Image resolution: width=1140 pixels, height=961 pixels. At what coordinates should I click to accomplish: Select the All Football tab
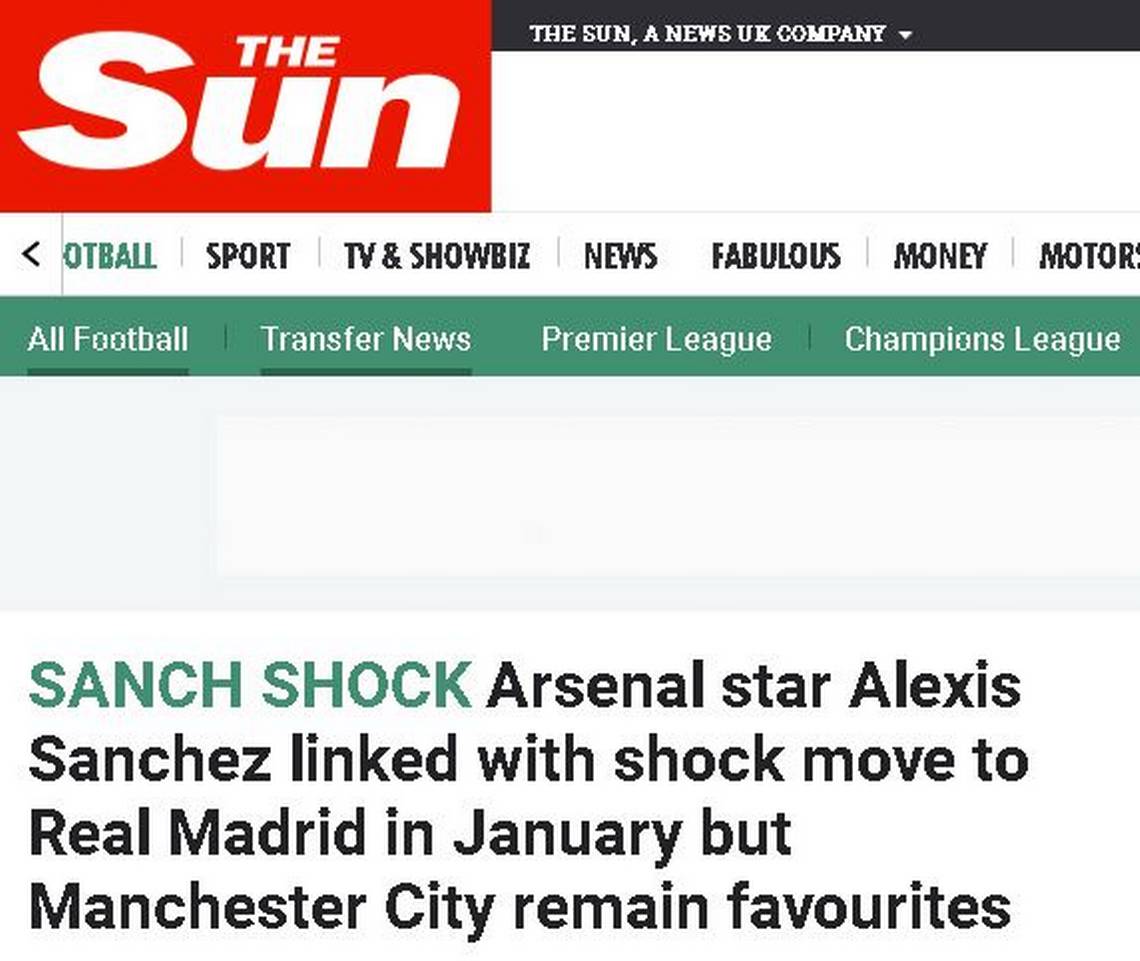(108, 339)
